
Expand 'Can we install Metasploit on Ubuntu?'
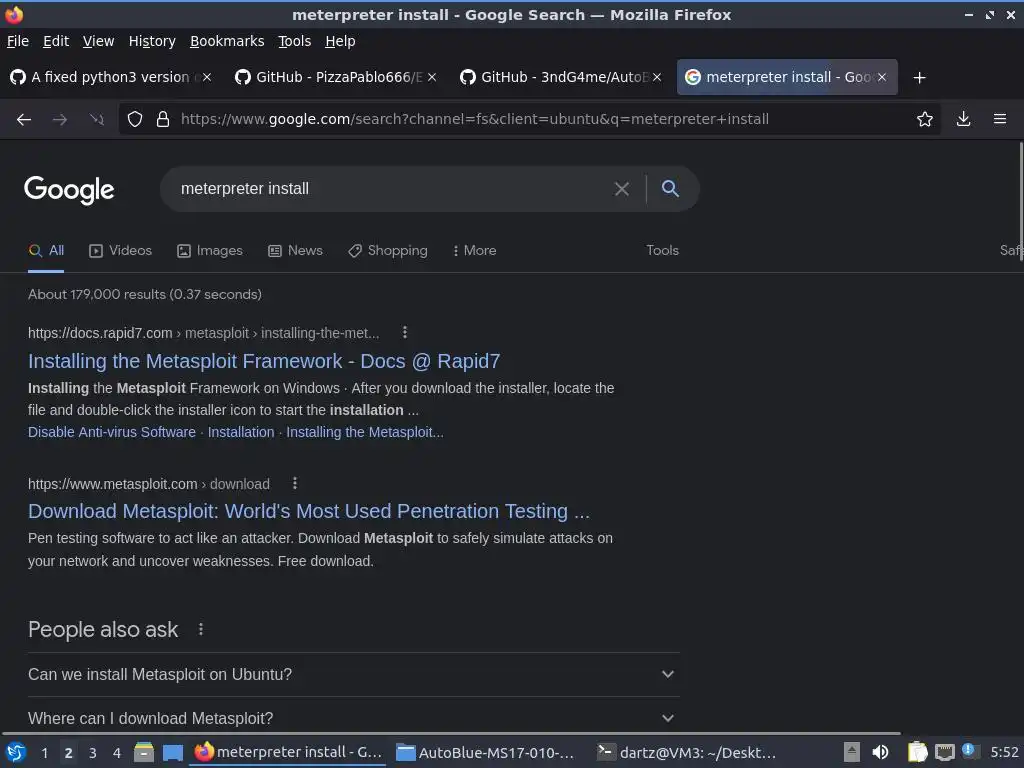click(353, 674)
